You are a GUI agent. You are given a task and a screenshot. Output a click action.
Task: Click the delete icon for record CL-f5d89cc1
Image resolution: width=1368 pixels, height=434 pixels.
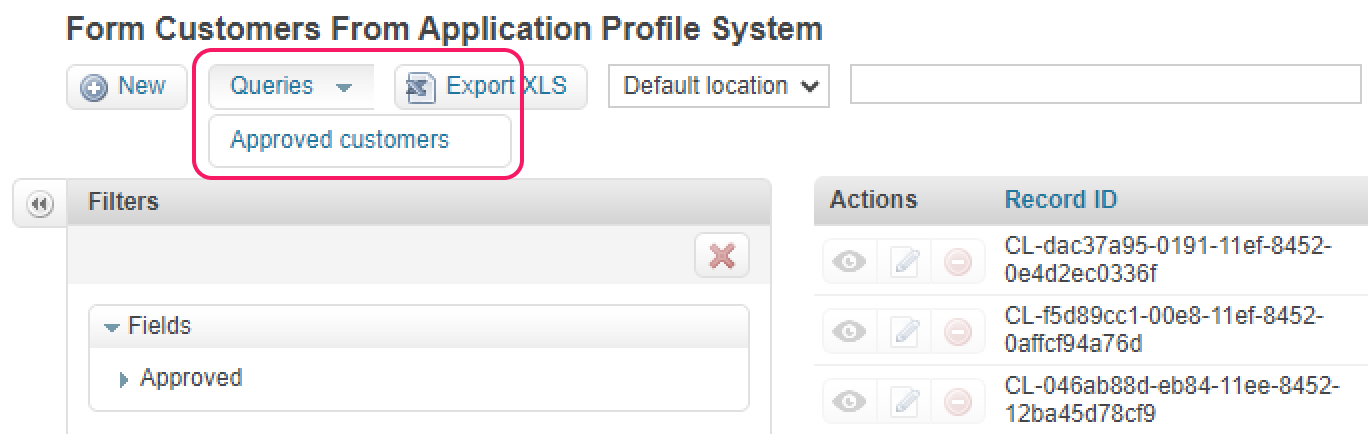(957, 331)
